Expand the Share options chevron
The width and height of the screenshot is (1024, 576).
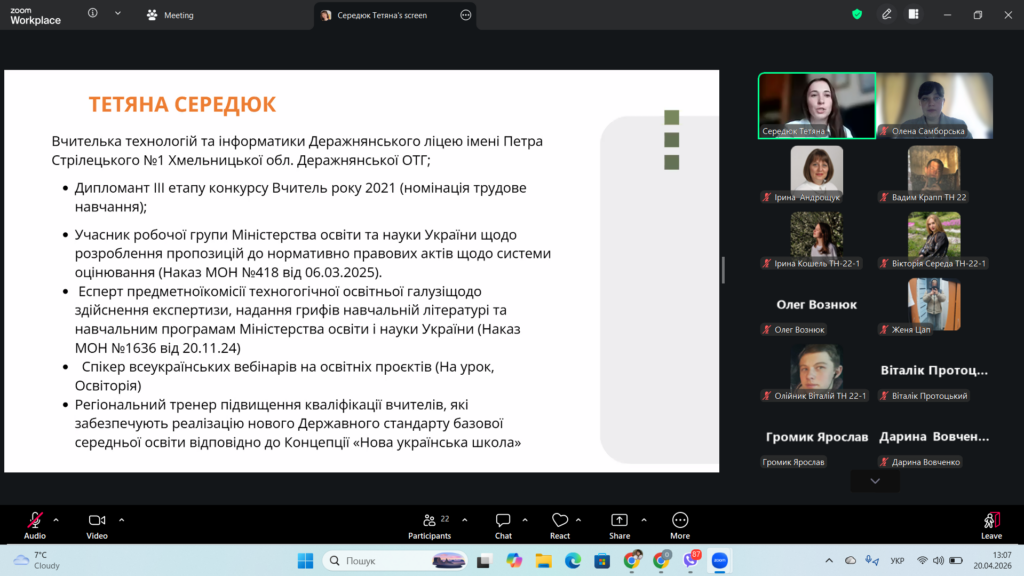tap(642, 520)
